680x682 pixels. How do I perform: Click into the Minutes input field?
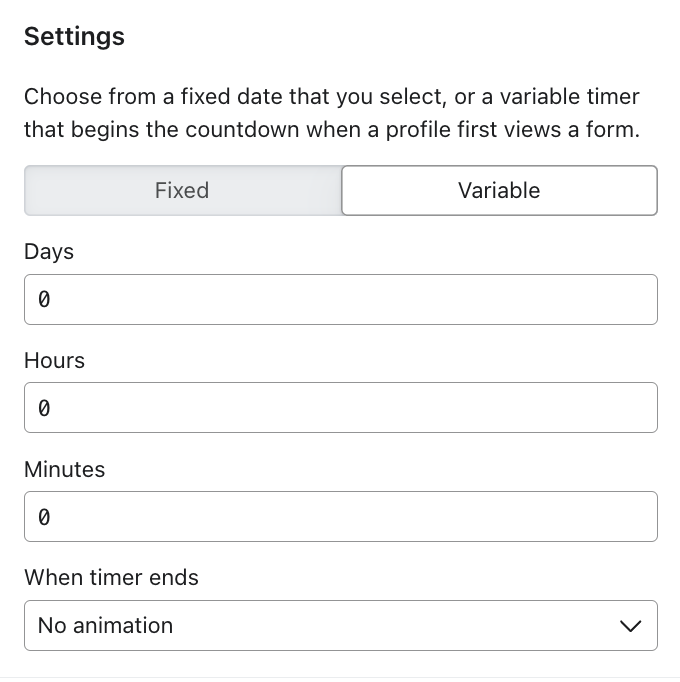point(340,516)
